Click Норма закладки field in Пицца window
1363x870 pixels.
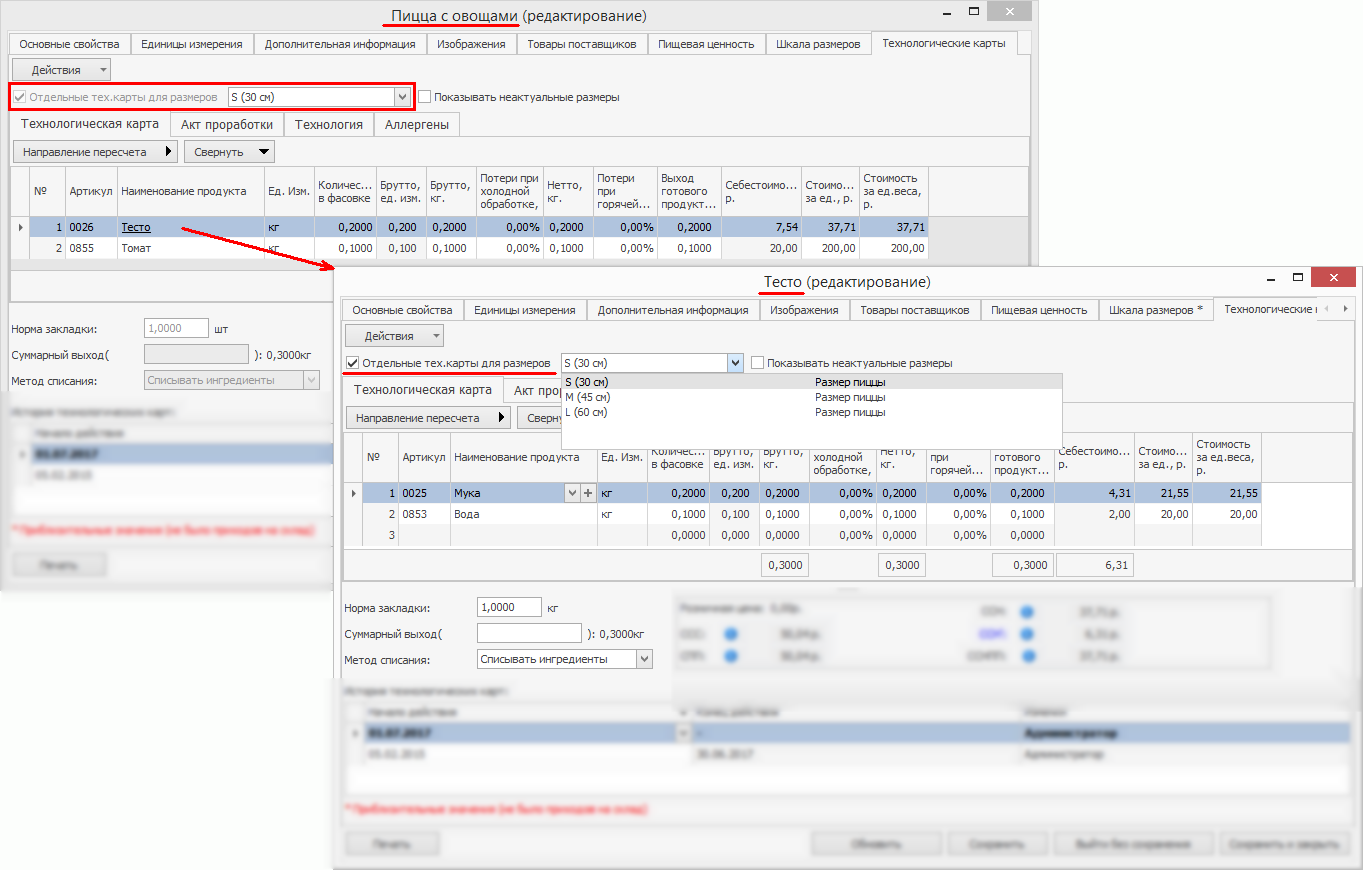tap(176, 328)
